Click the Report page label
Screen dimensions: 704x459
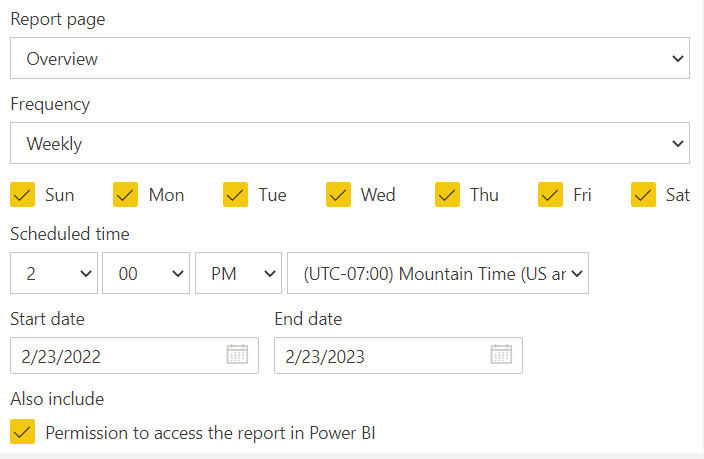point(57,19)
